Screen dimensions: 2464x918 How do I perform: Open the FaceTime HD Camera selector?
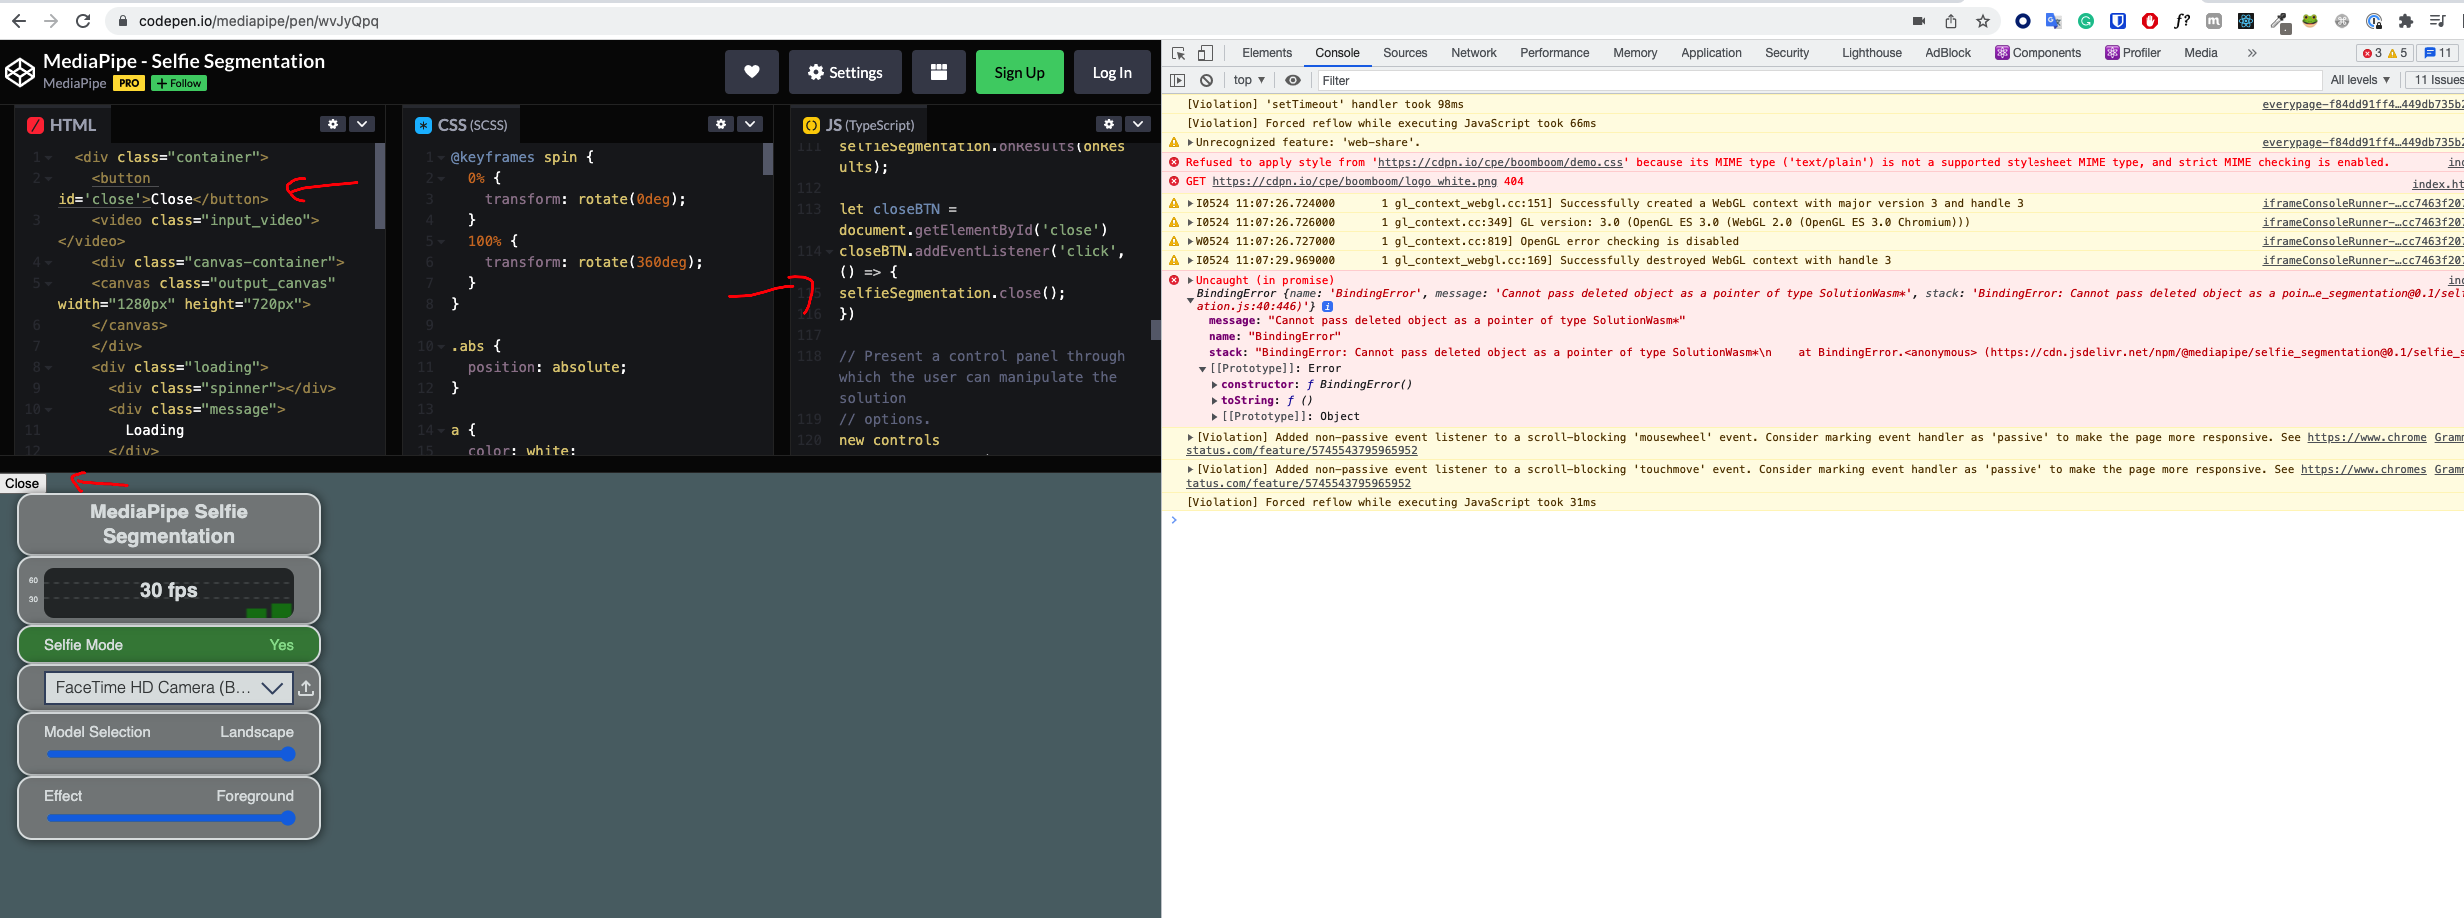168,688
